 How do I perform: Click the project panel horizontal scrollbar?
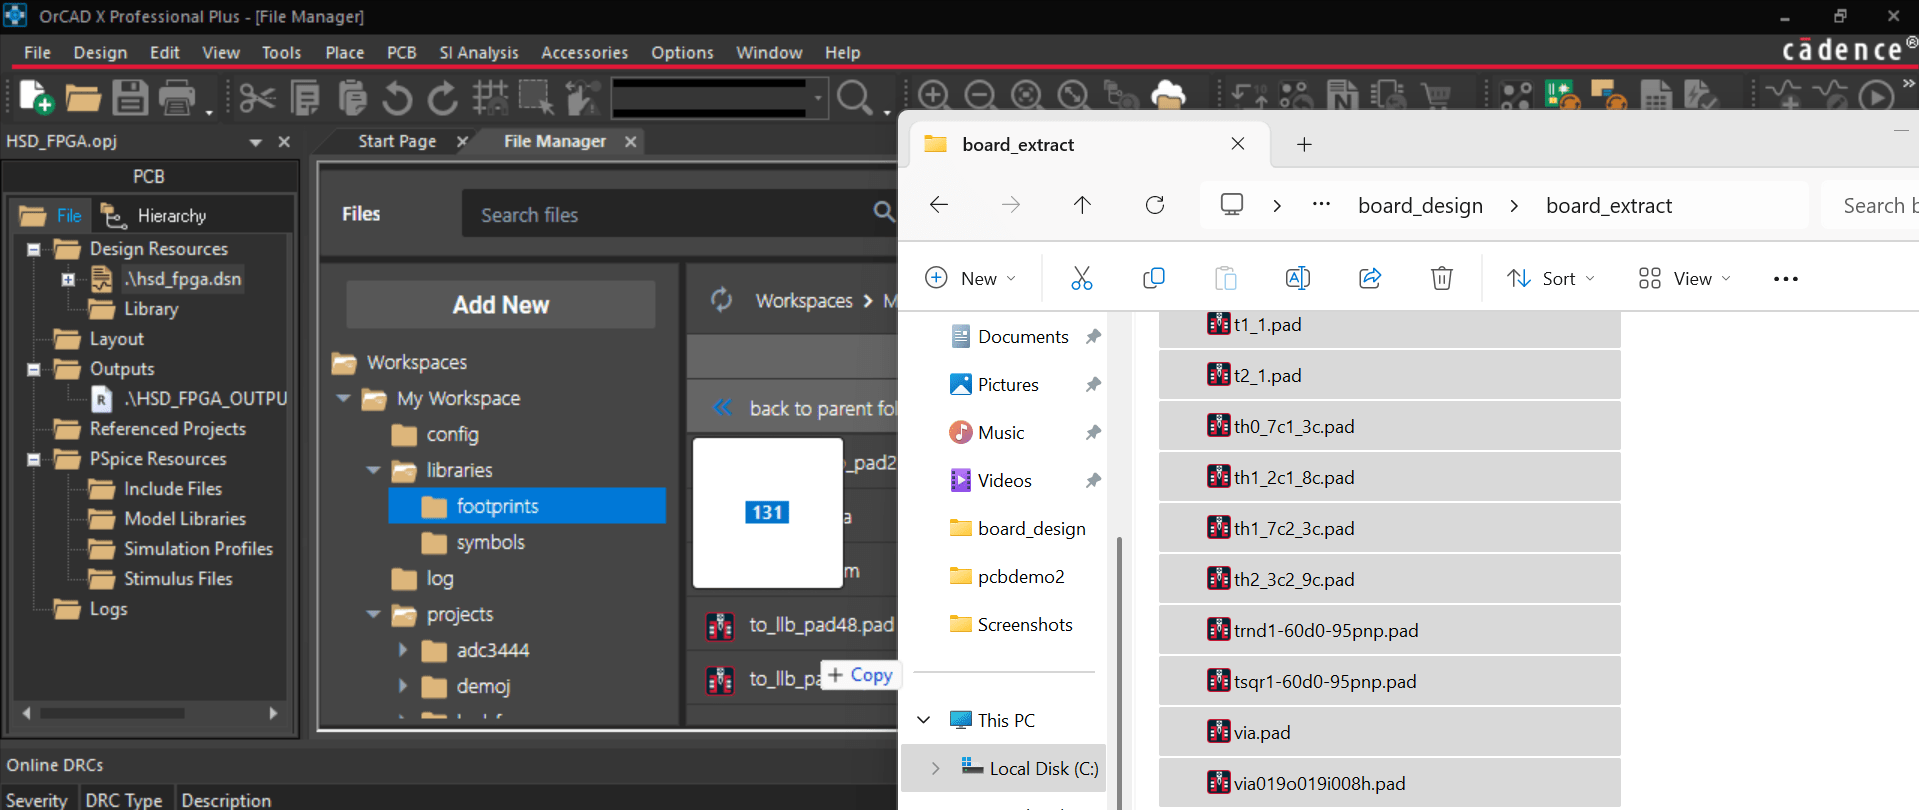click(112, 713)
